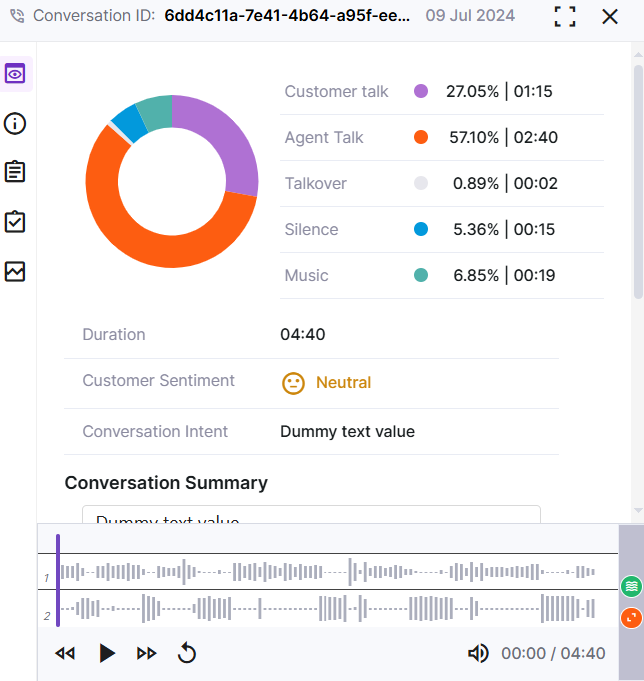The image size is (644, 681).
Task: Click the blue Silence donut segment
Action: 130,124
